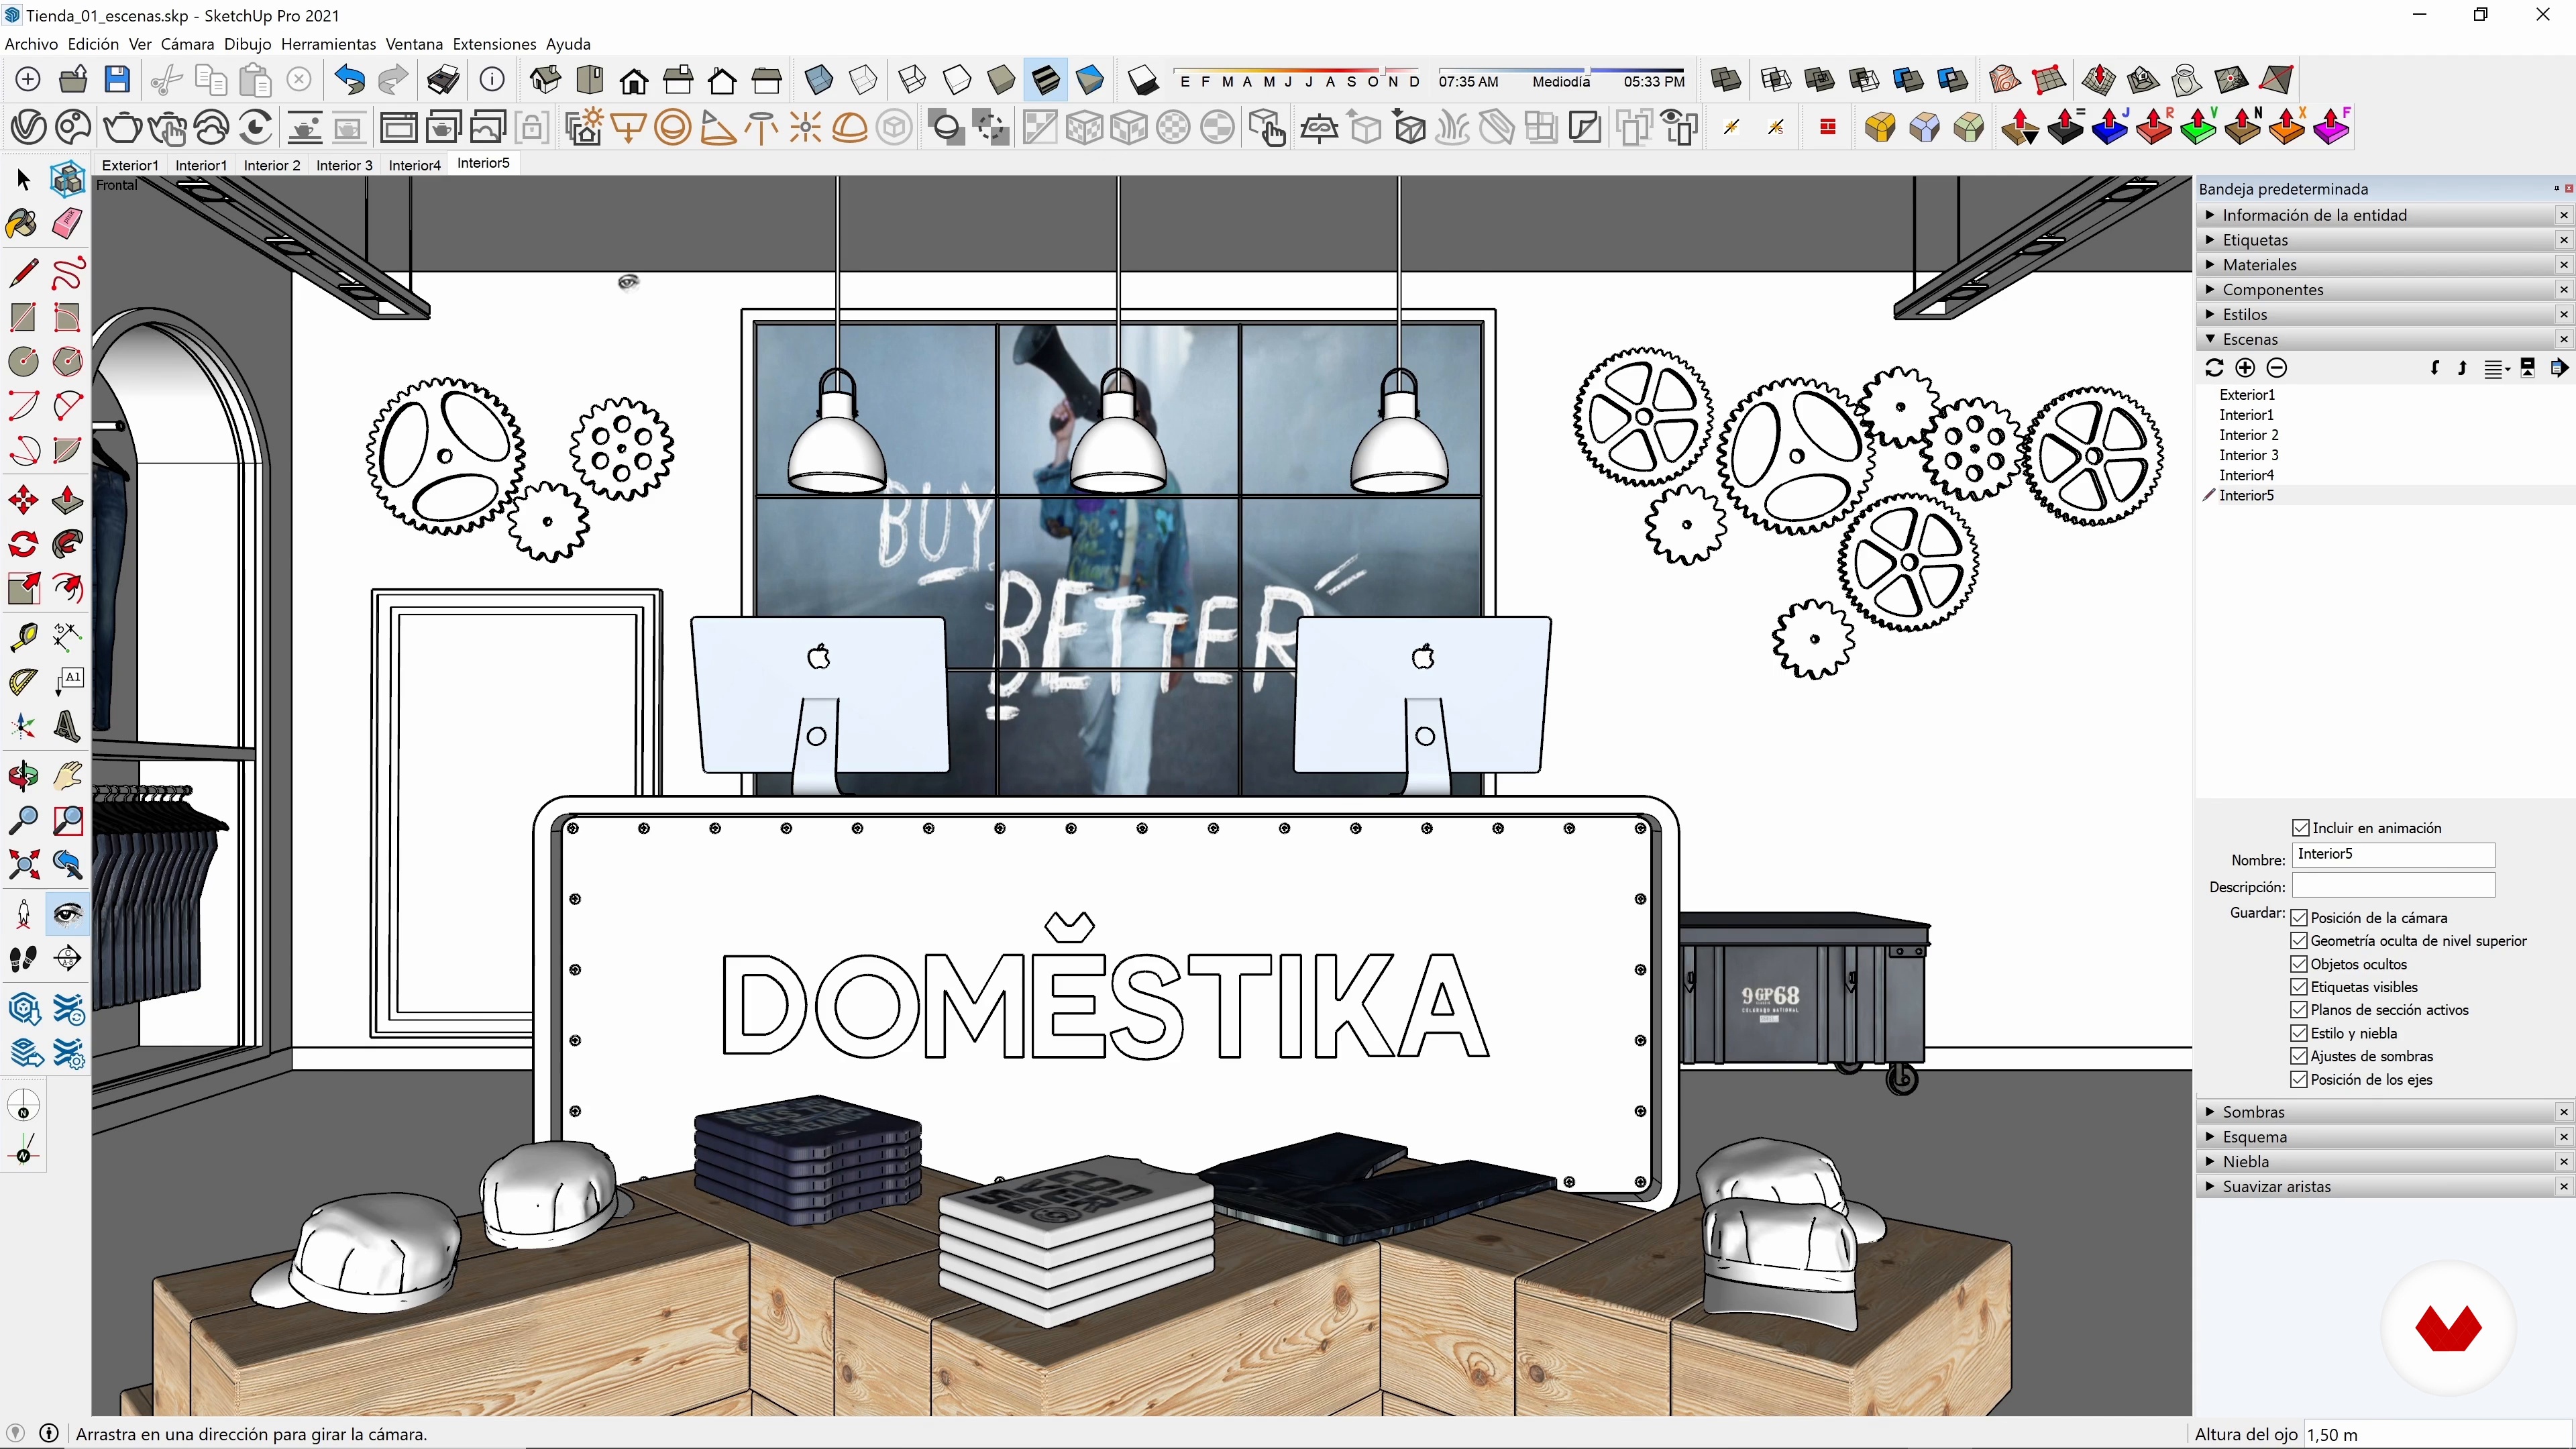The height and width of the screenshot is (1449, 2576).
Task: Toggle Ajustes de sombras checkbox
Action: click(2299, 1057)
